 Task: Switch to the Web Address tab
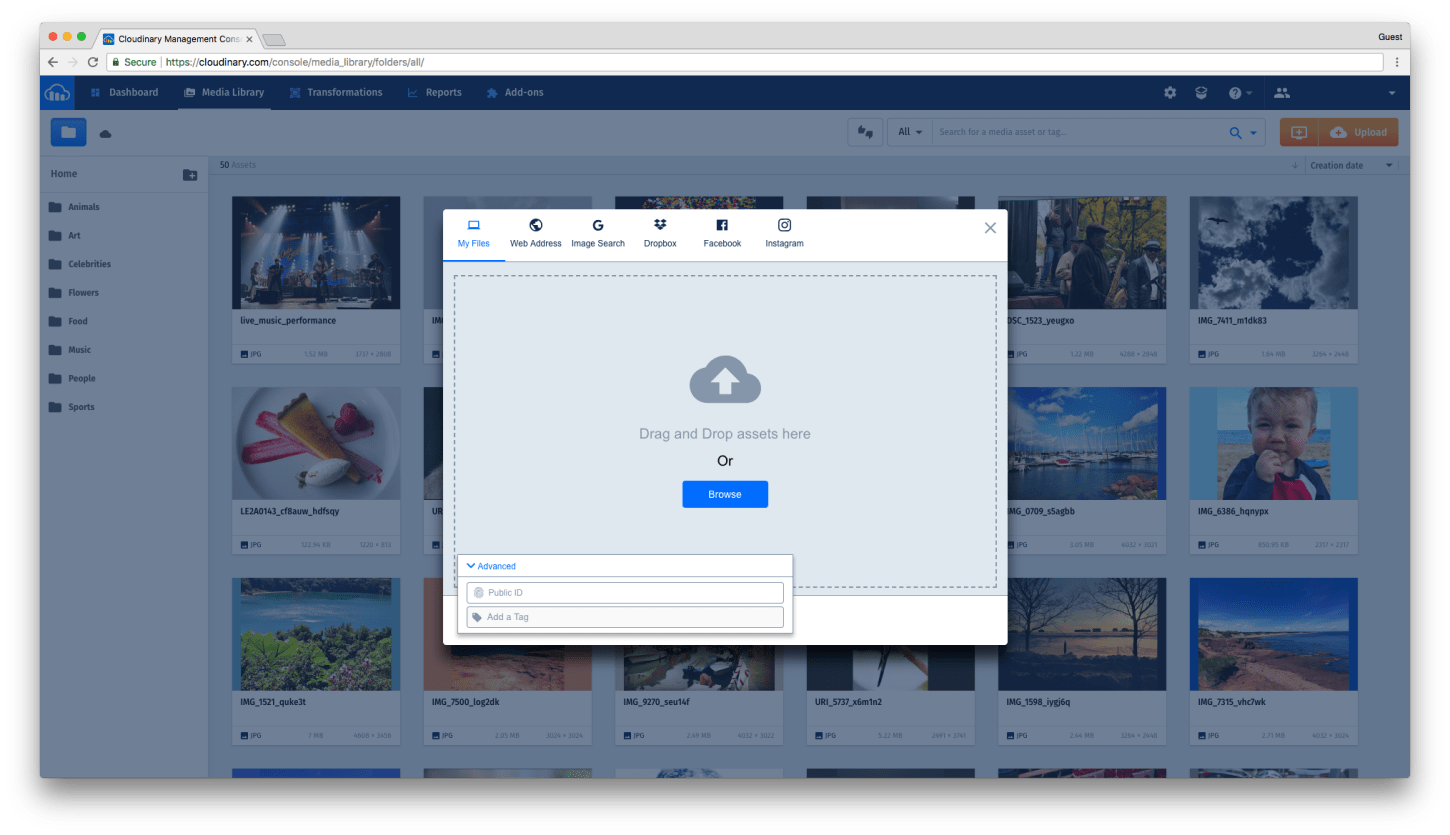pos(536,234)
